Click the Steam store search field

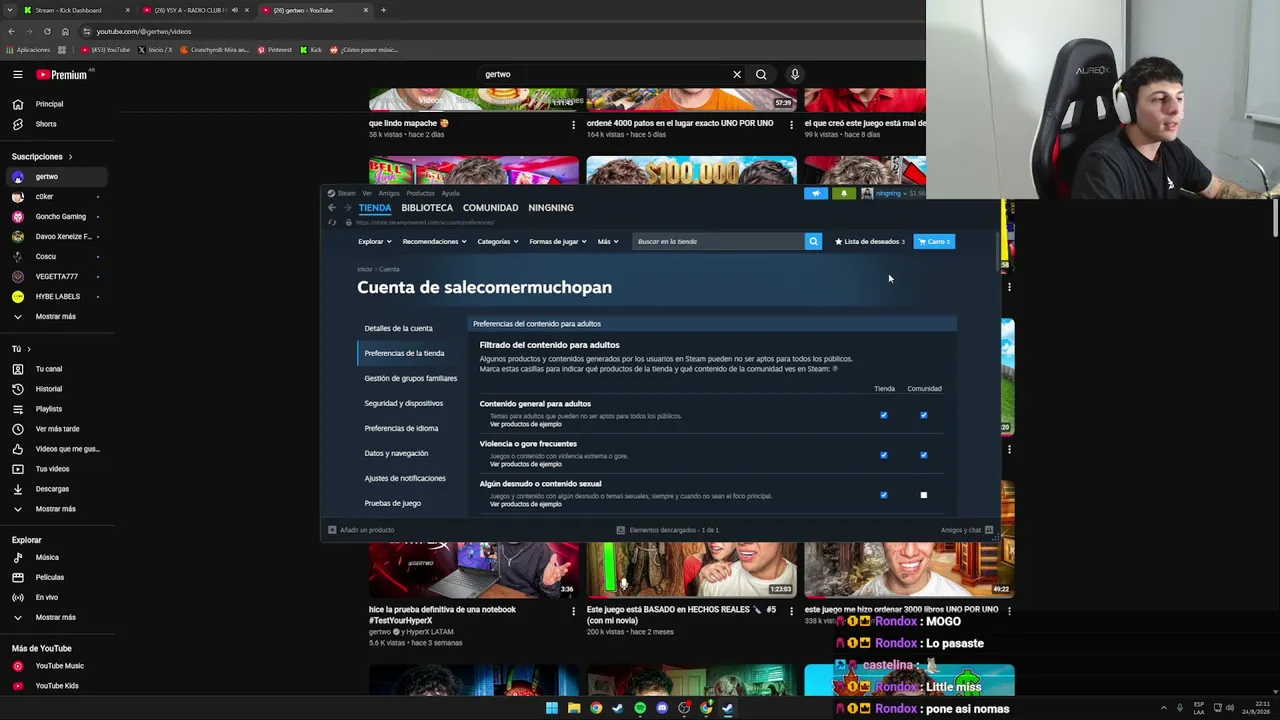click(719, 241)
